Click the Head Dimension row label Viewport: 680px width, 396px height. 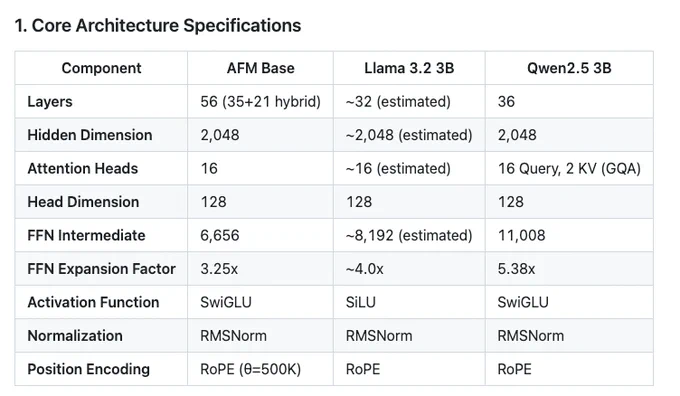click(x=83, y=202)
